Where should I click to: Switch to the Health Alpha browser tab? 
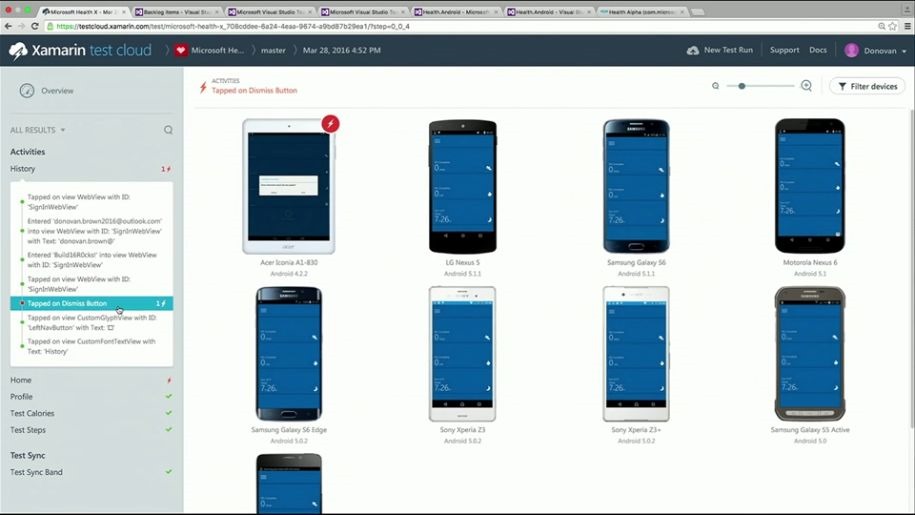pyautogui.click(x=642, y=12)
